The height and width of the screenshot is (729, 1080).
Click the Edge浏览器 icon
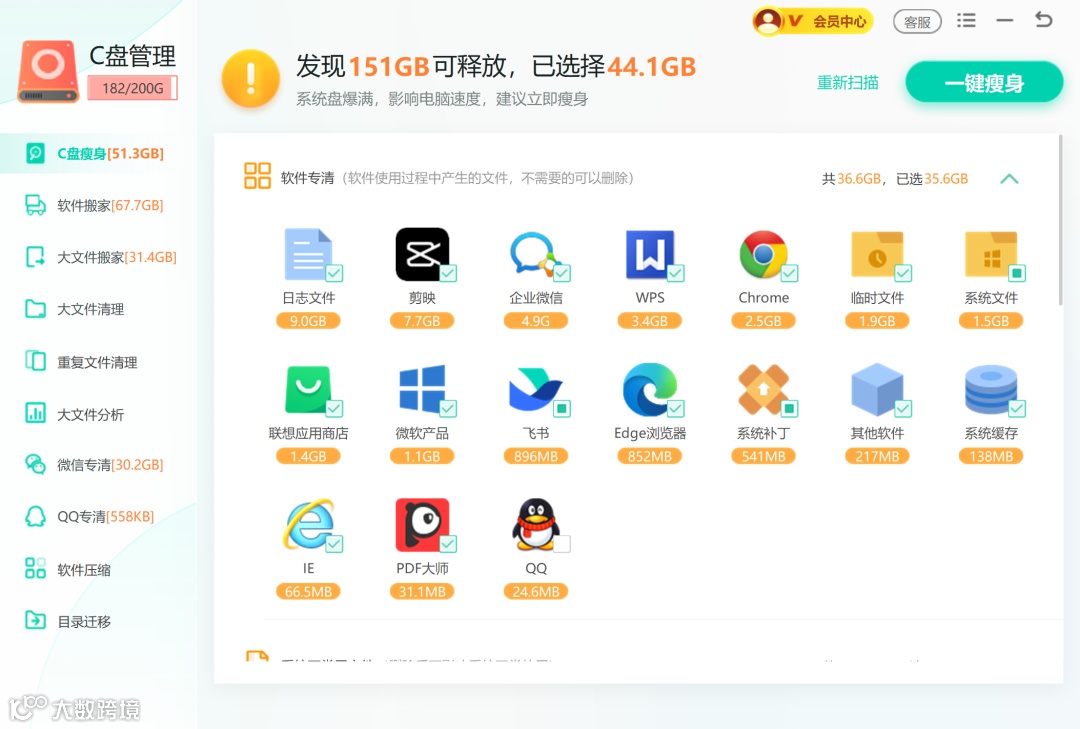[650, 389]
